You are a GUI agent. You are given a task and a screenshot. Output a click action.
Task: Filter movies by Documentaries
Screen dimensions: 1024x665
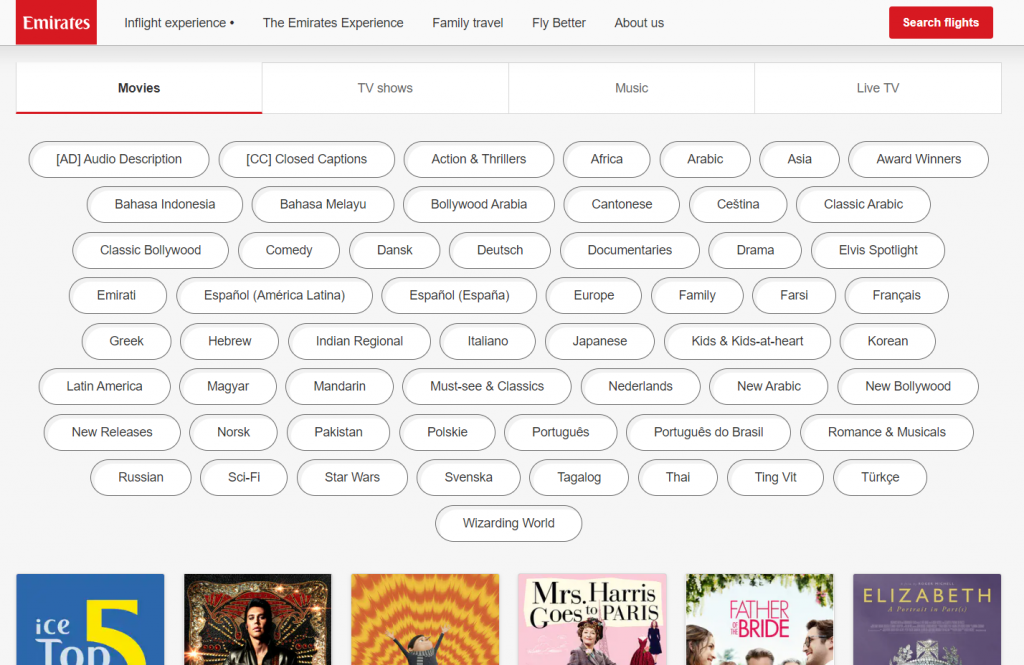pyautogui.click(x=630, y=250)
